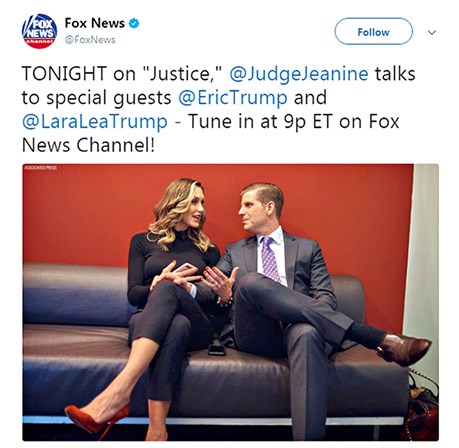The height and width of the screenshot is (448, 459).
Task: Open the @EricTrump mention
Action: tap(233, 98)
